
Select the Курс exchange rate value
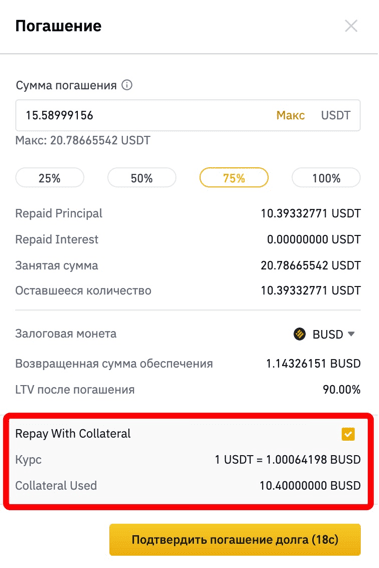pos(288,460)
